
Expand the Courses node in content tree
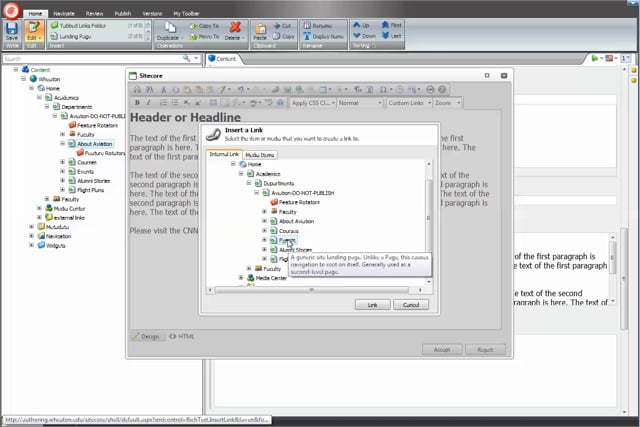[x=63, y=163]
